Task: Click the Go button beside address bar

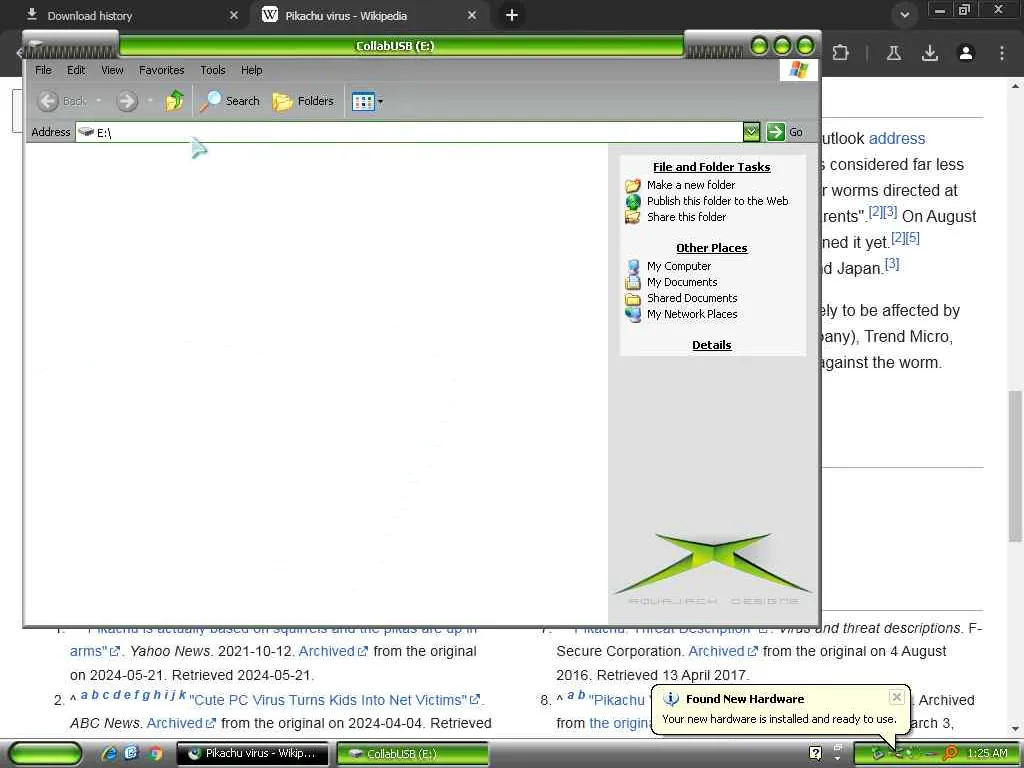Action: point(785,132)
